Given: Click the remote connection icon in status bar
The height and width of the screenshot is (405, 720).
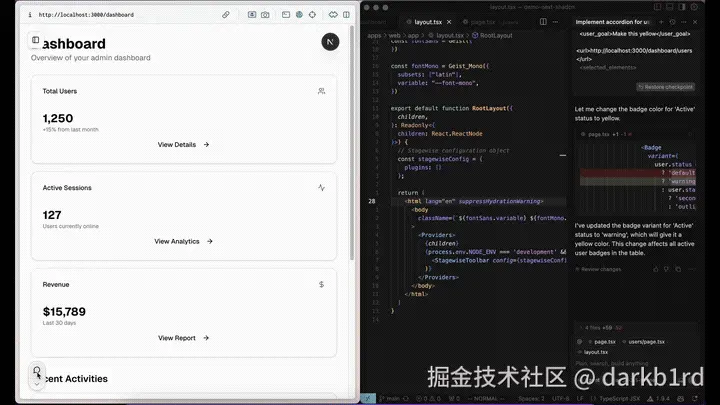Looking at the screenshot, I should [x=368, y=399].
